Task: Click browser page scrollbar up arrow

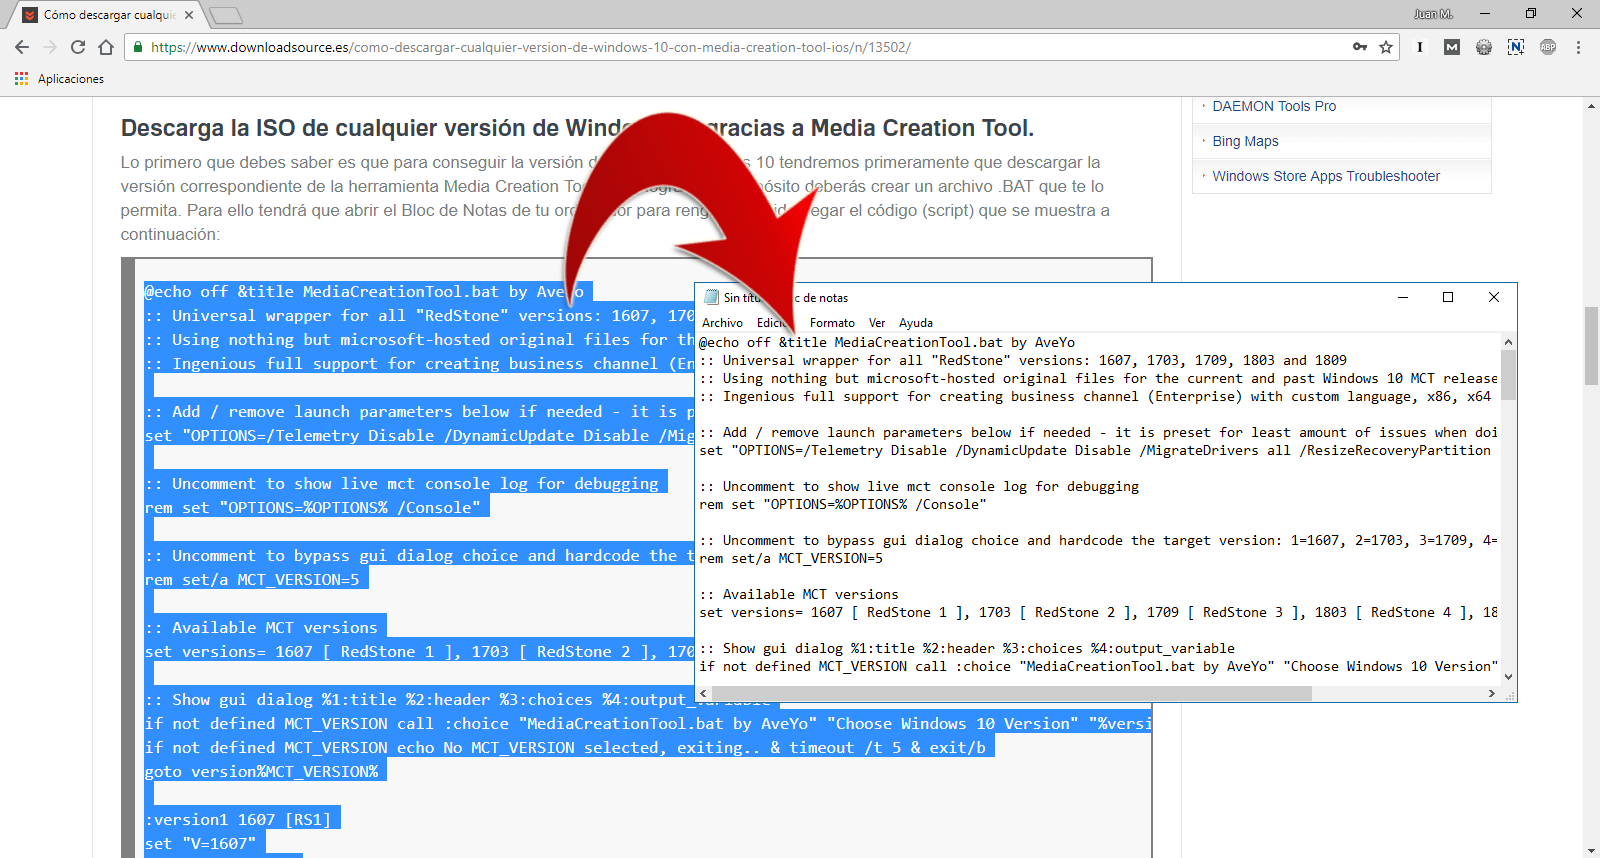Action: [x=1591, y=105]
